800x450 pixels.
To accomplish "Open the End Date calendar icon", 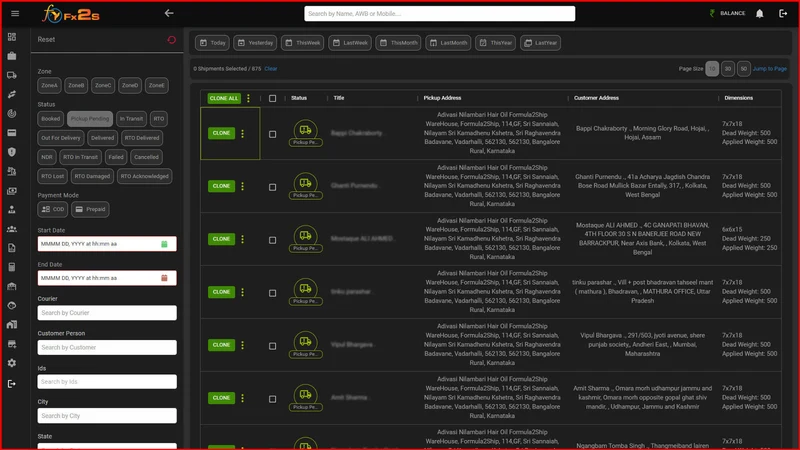I will (x=164, y=278).
